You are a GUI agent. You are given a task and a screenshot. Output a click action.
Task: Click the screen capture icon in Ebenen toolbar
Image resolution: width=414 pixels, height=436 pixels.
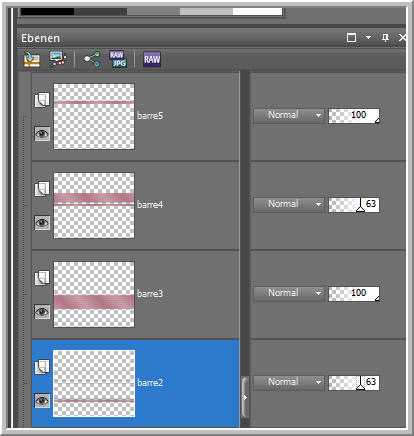57,59
